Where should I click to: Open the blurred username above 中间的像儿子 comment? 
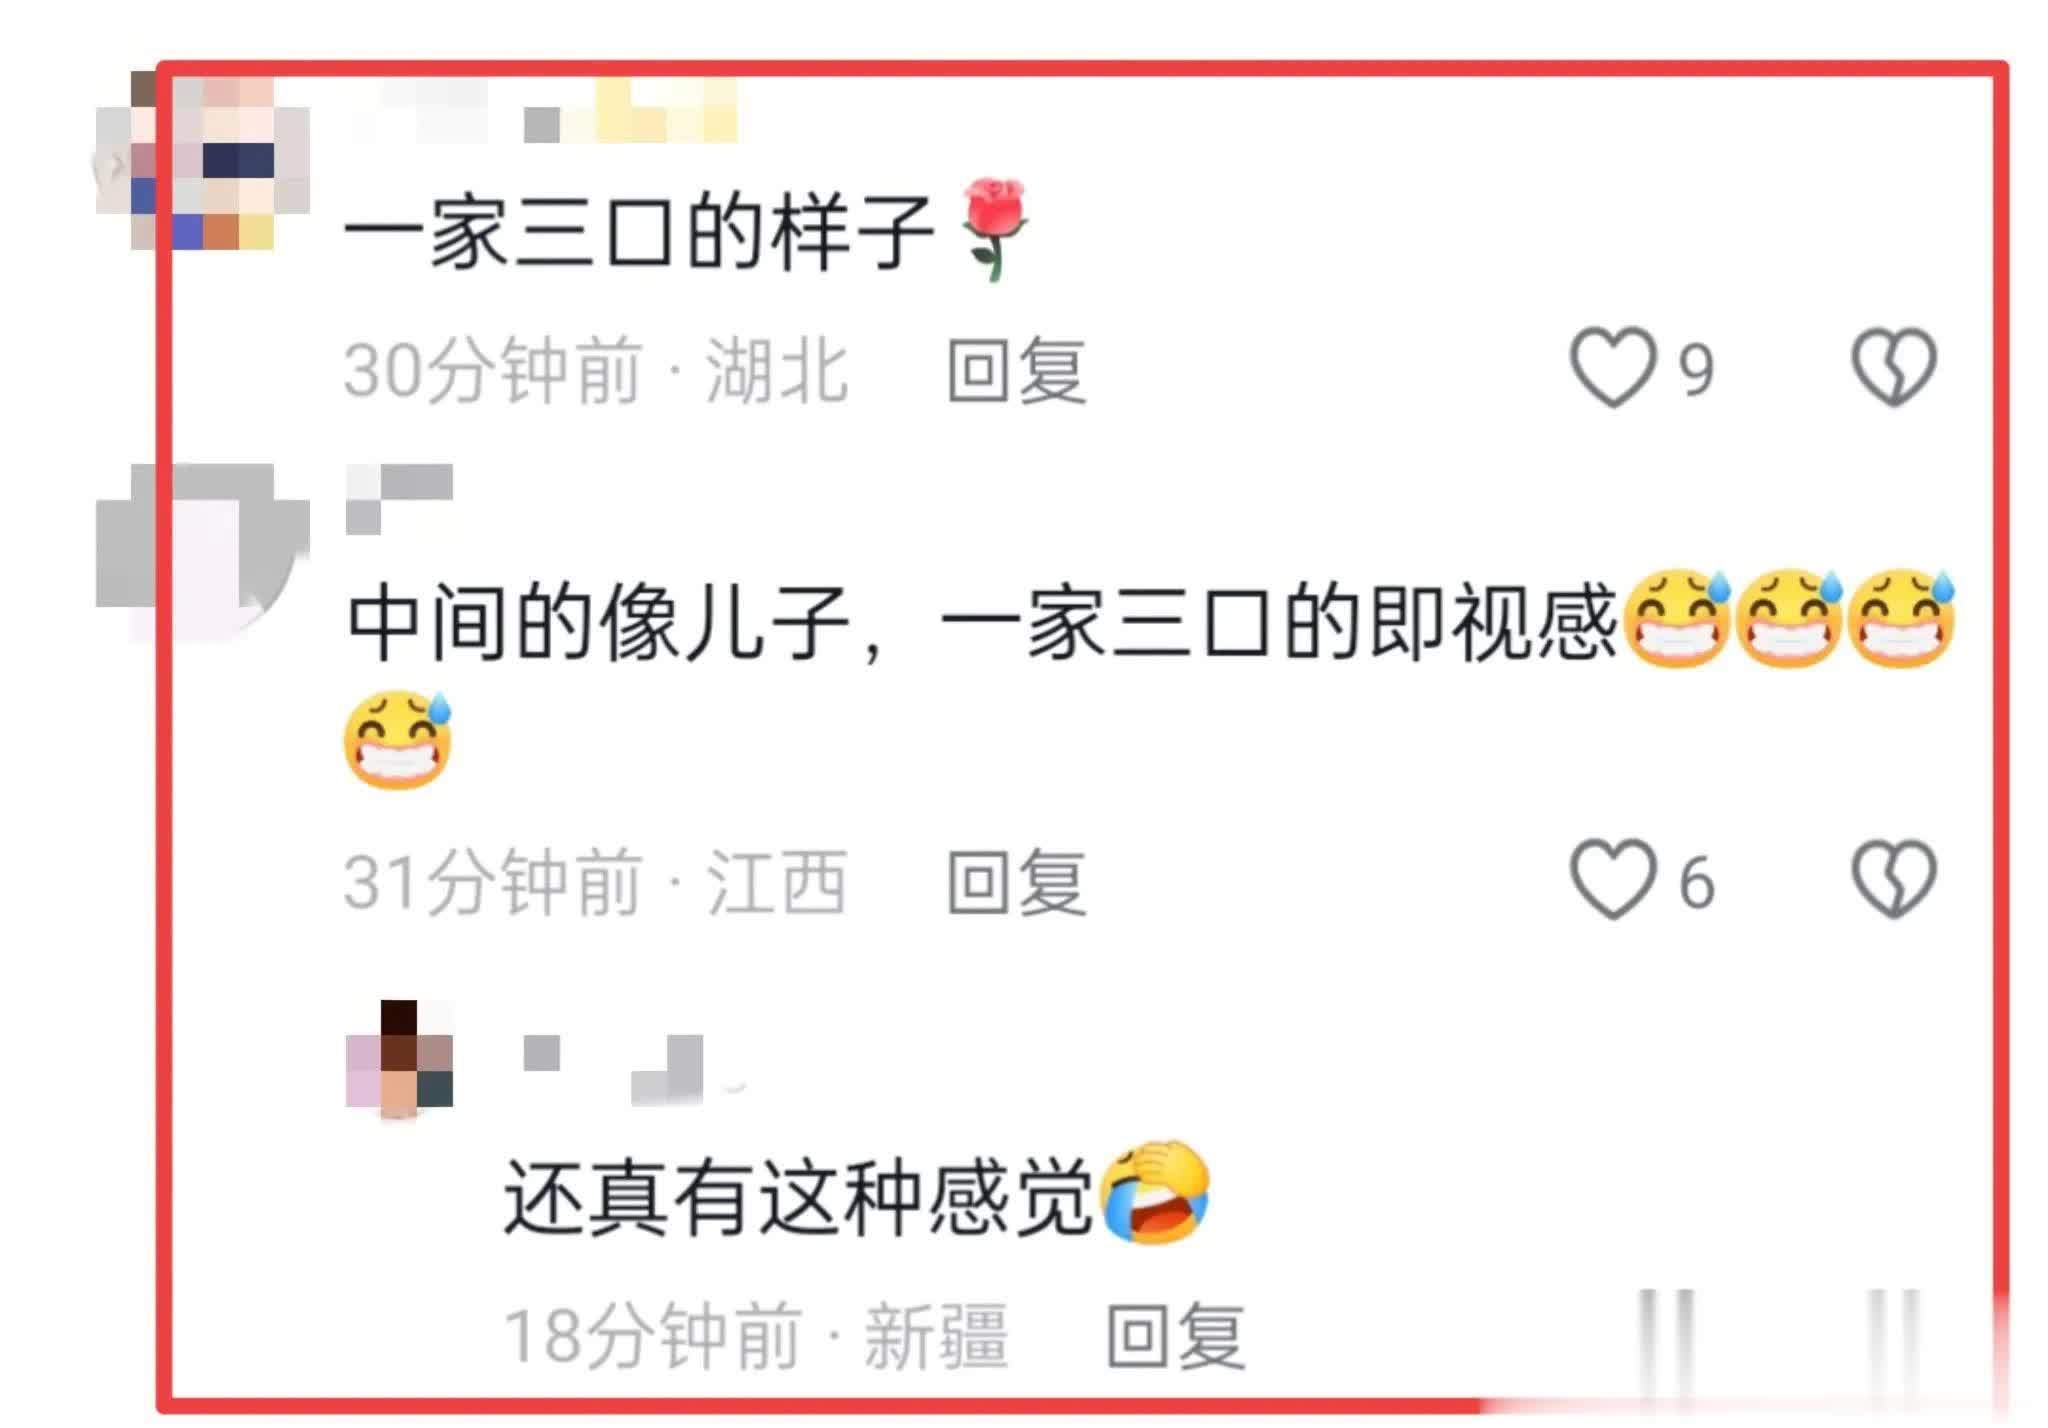pyautogui.click(x=399, y=498)
